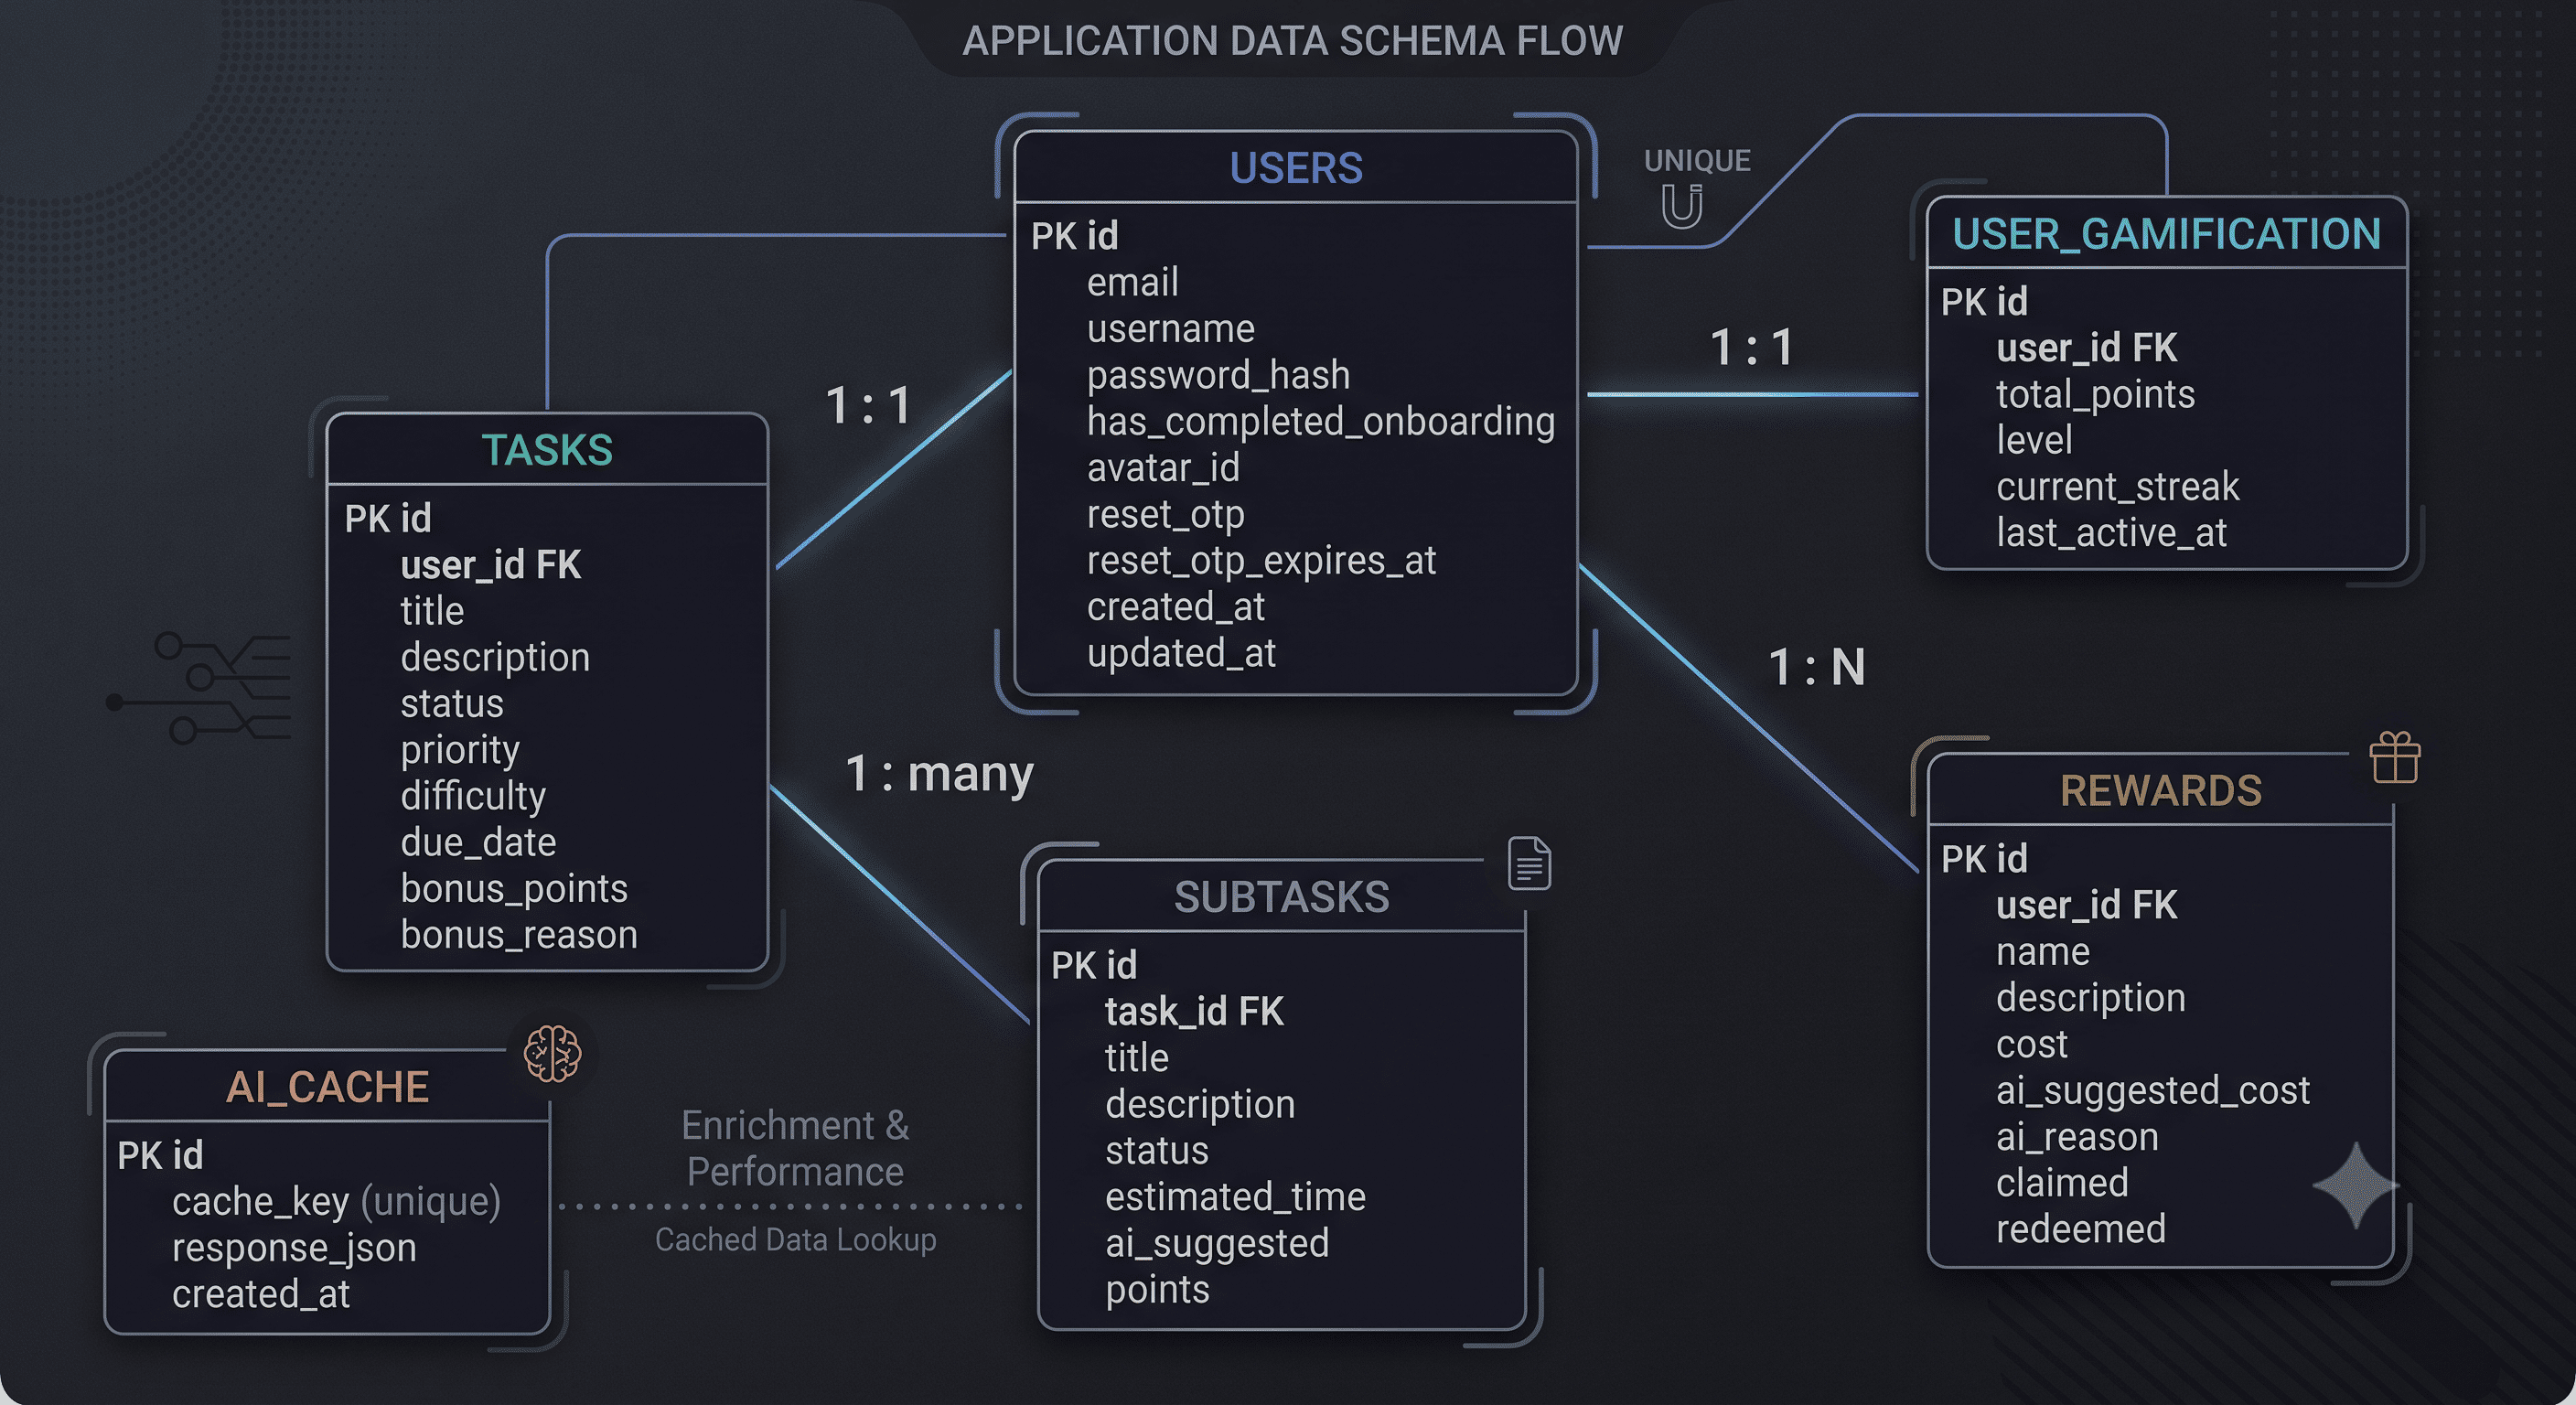Viewport: 2576px width, 1405px height.
Task: Click the brain icon on AI_CACHE table
Action: point(552,1053)
